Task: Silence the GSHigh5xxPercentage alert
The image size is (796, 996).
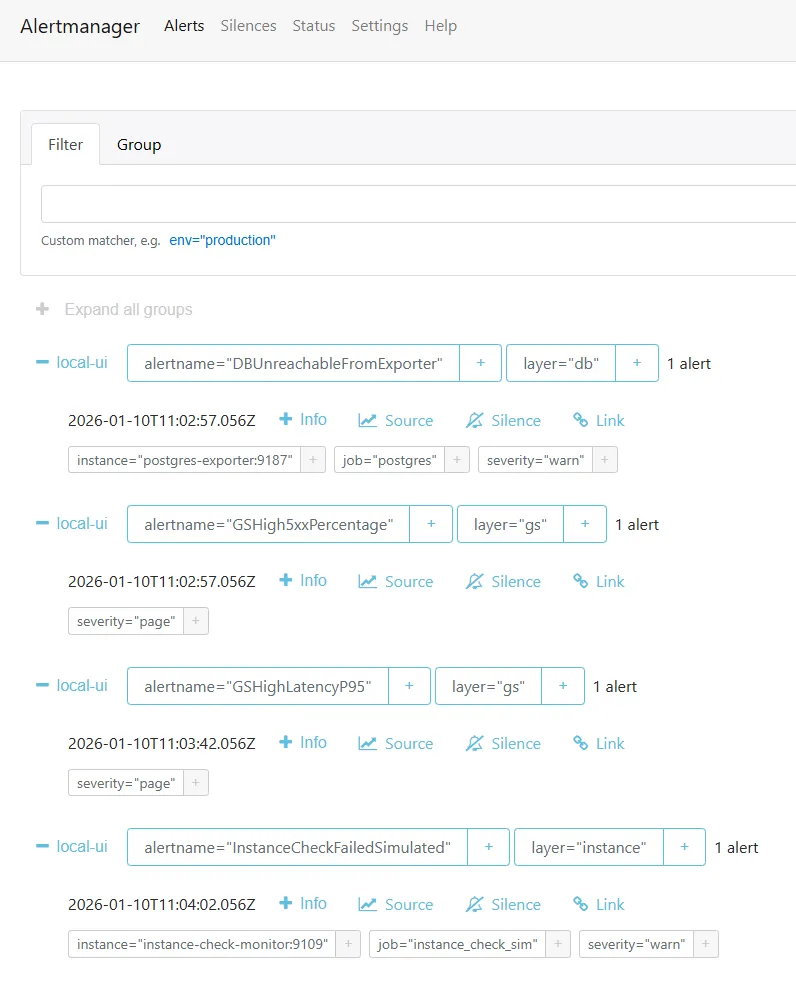Action: click(503, 581)
